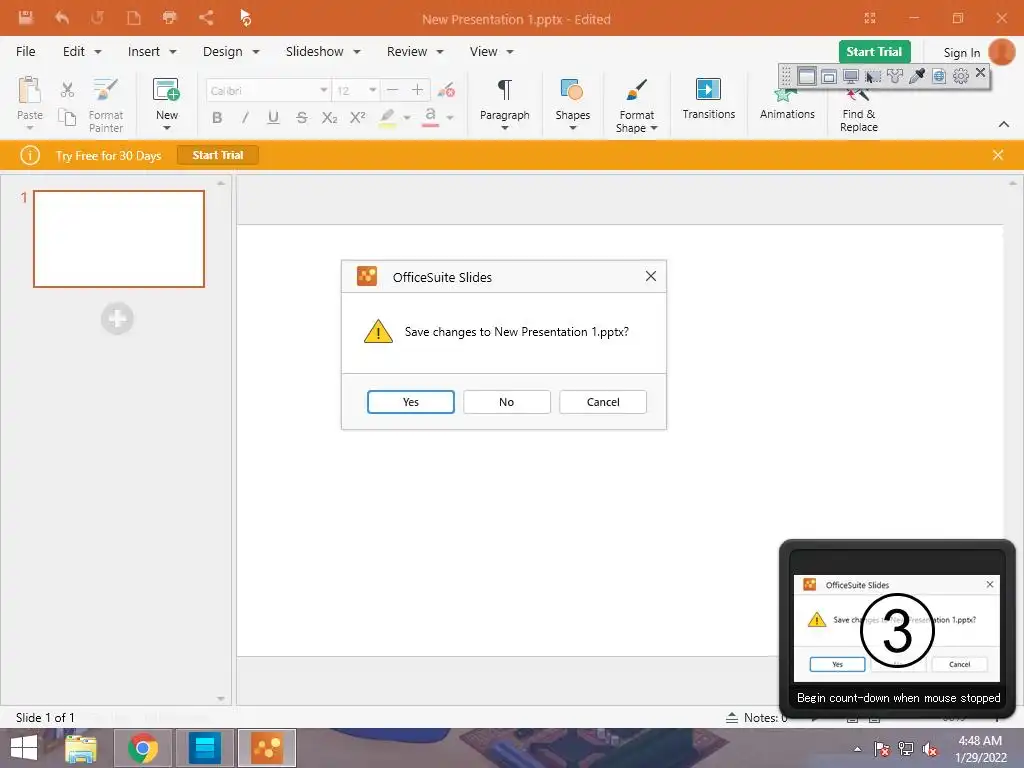Image resolution: width=1024 pixels, height=768 pixels.
Task: Decrease font size with minus button
Action: (x=392, y=90)
